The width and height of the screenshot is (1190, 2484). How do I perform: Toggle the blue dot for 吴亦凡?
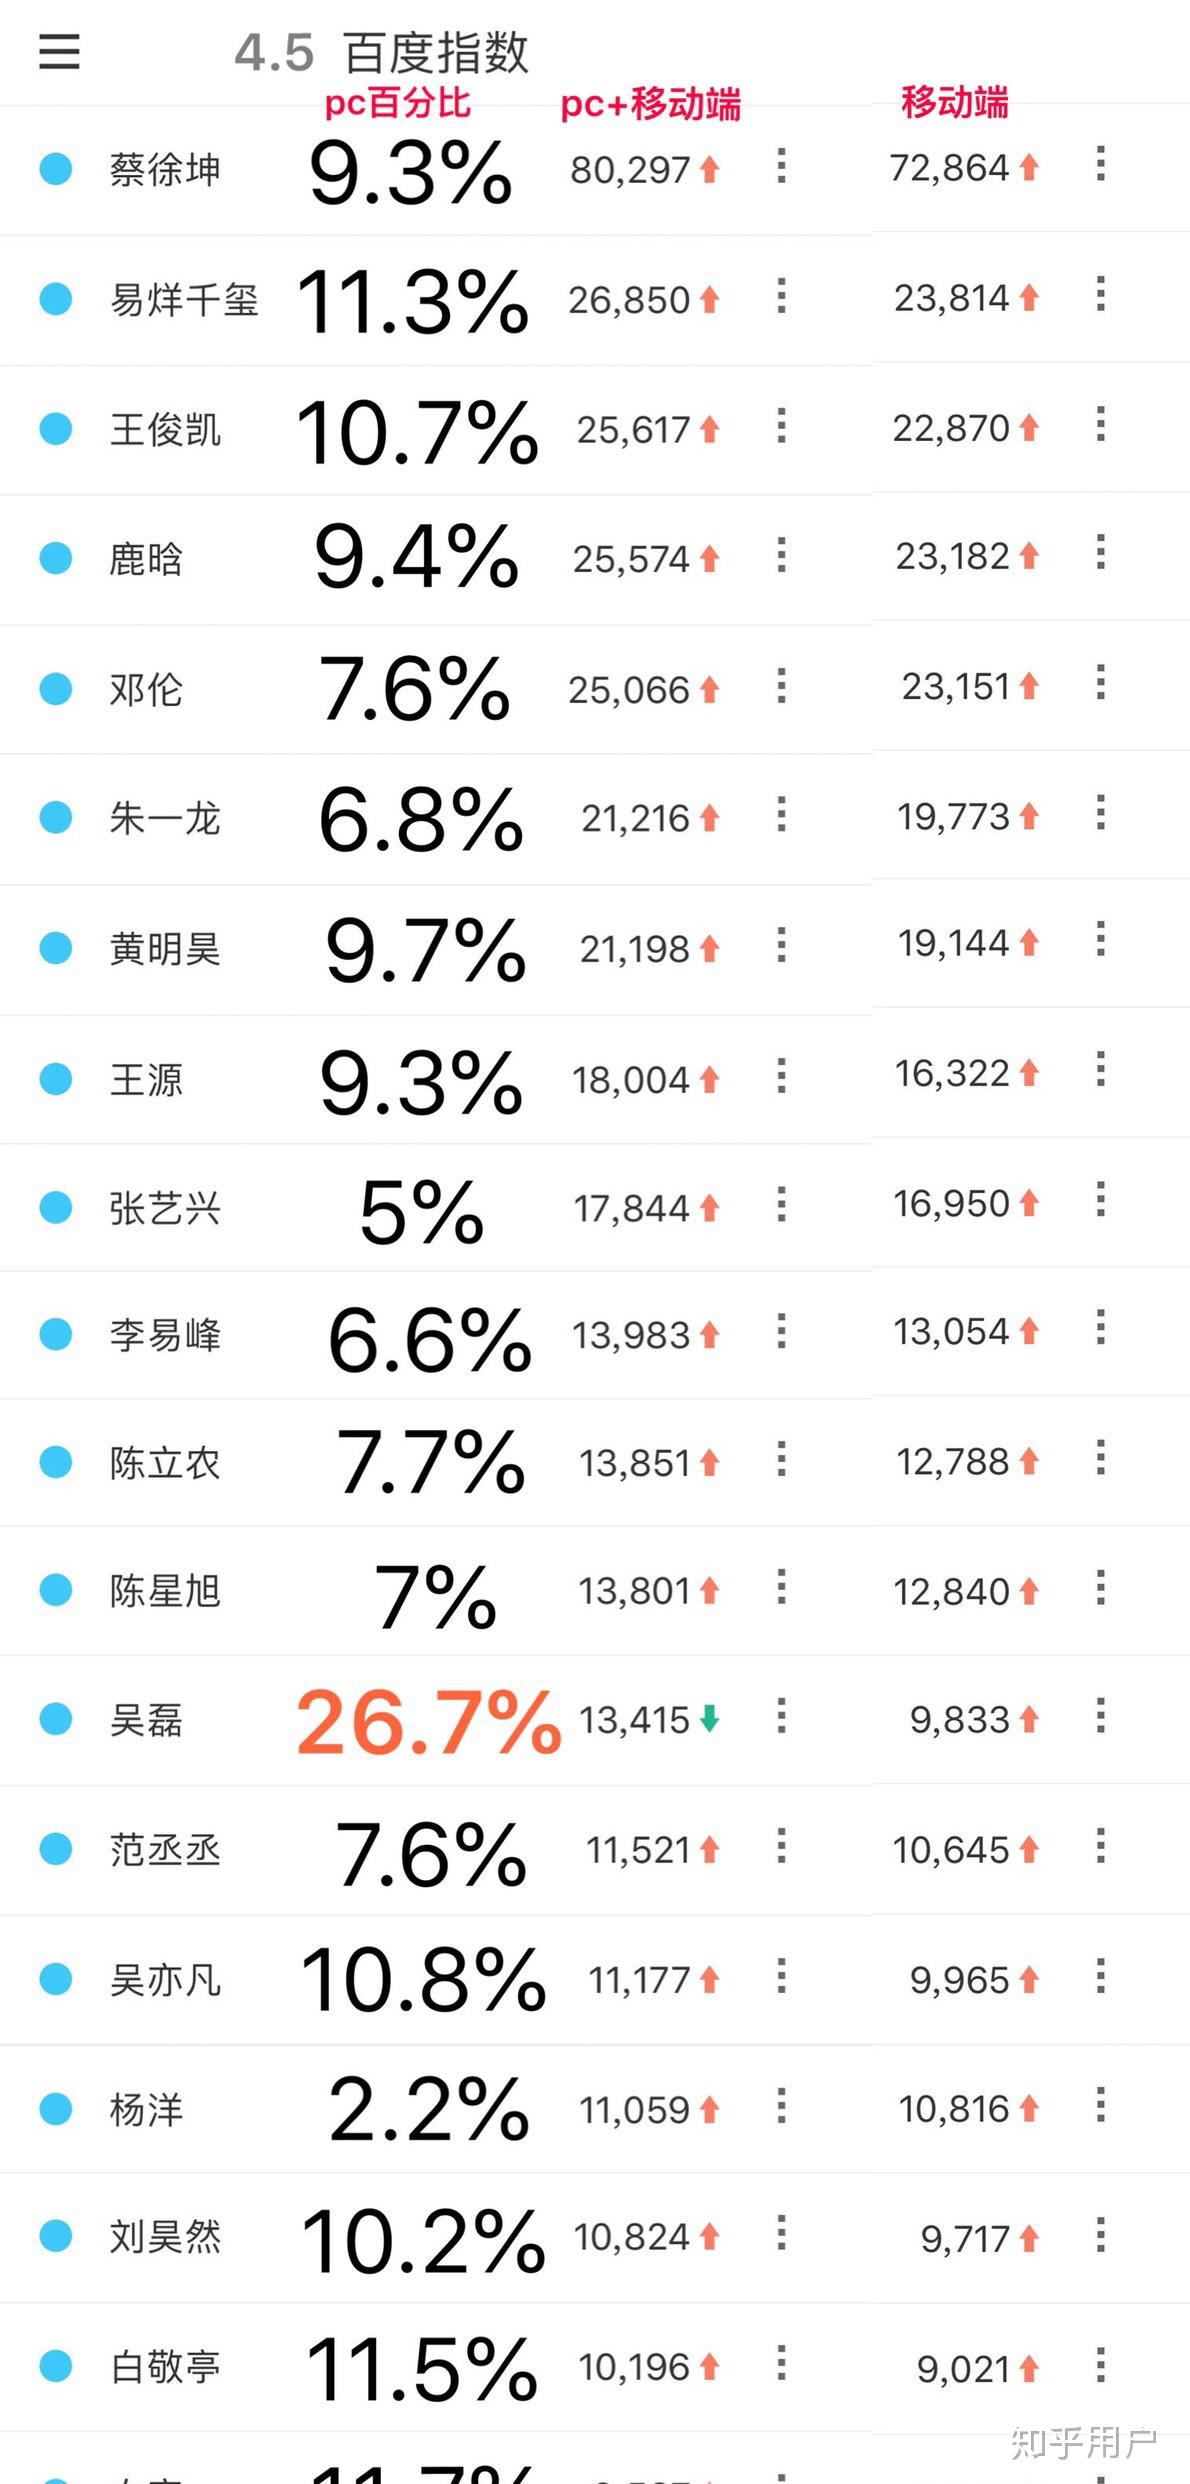[x=56, y=1979]
